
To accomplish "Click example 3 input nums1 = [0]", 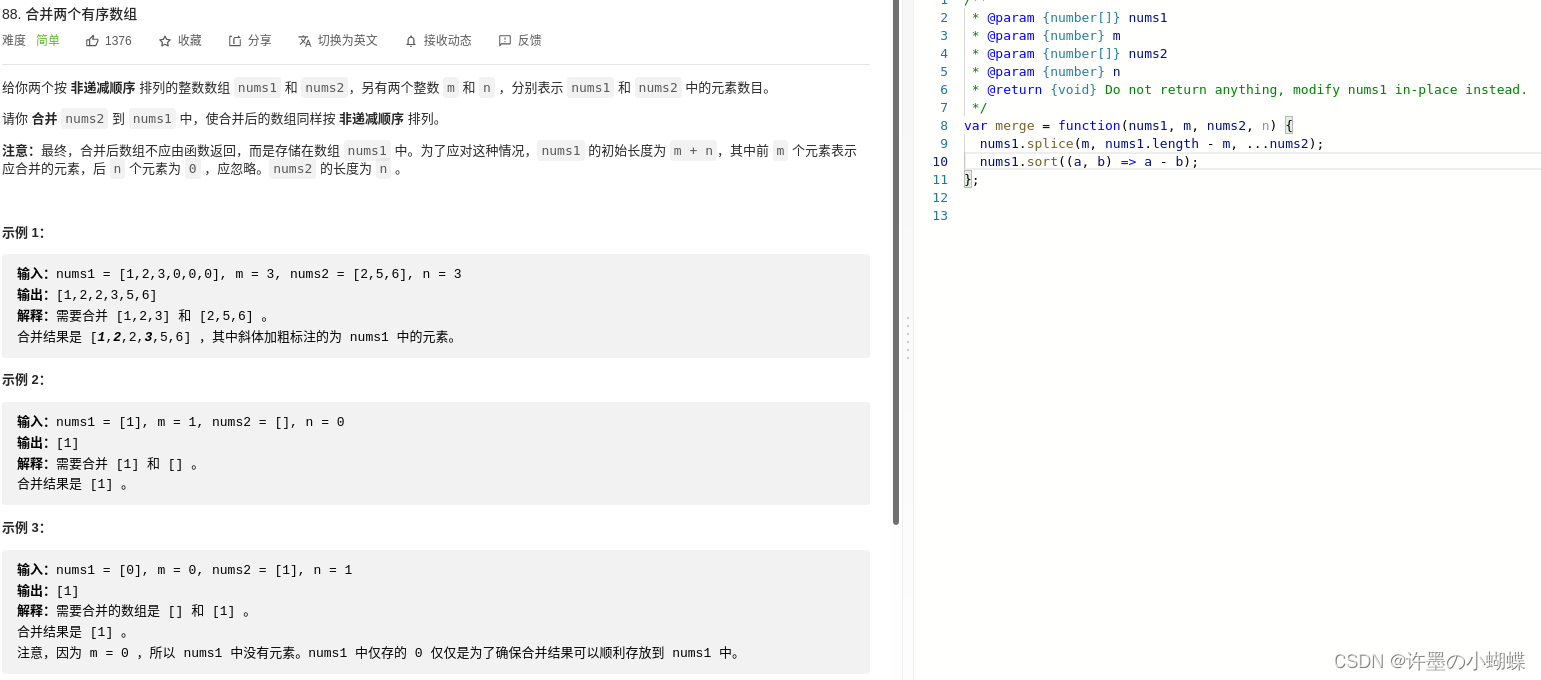I will tap(184, 570).
